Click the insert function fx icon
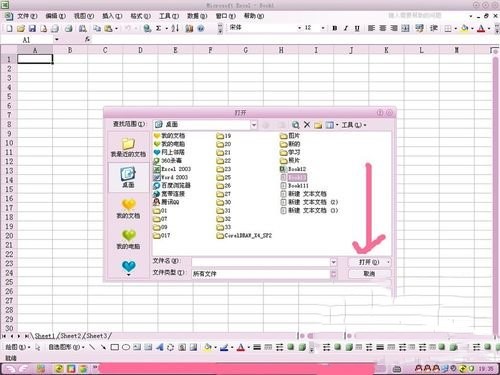Image resolution: width=500 pixels, height=375 pixels. 87,39
